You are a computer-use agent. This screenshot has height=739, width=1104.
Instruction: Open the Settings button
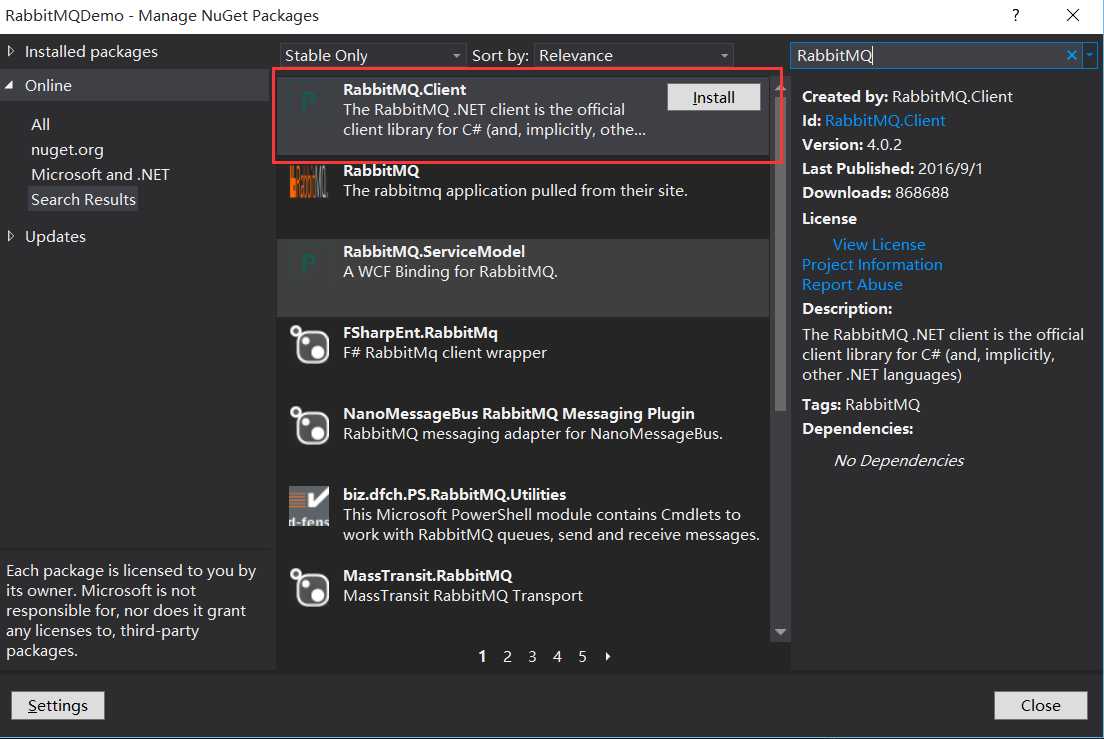(x=58, y=705)
